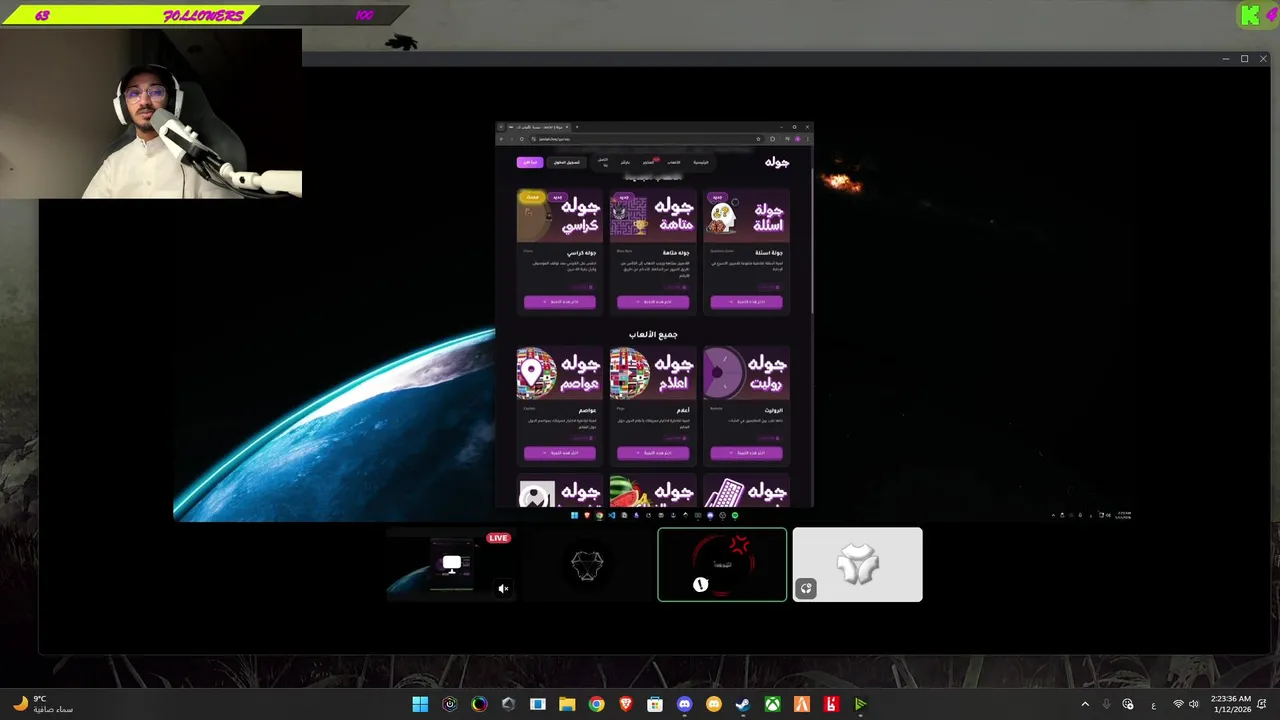Open Discord from the taskbar
Image resolution: width=1280 pixels, height=720 pixels.
684,704
